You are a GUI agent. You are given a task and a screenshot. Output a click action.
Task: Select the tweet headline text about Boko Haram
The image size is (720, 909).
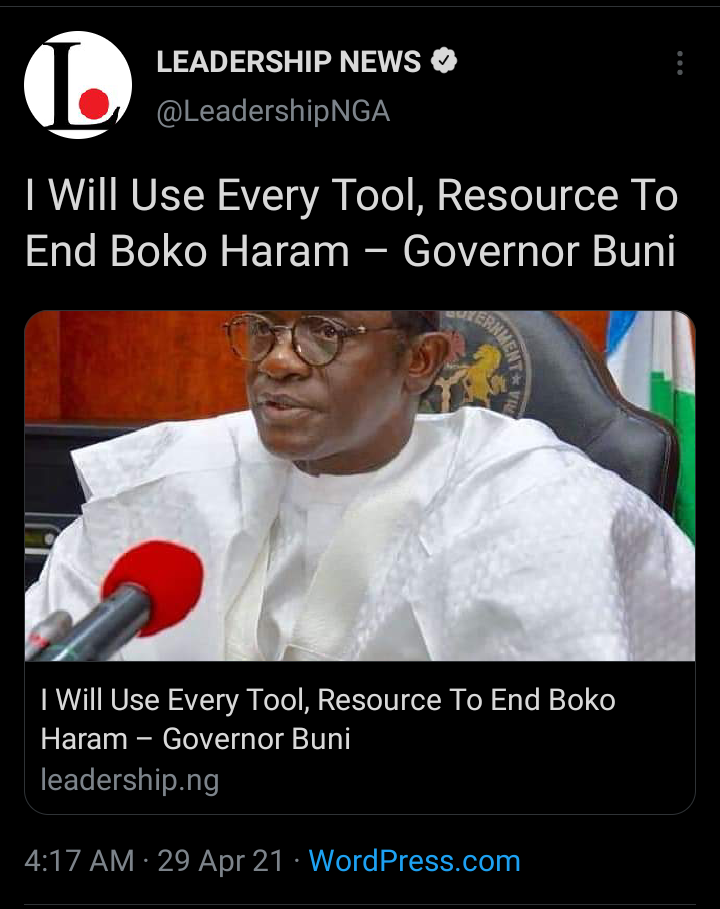tap(351, 223)
